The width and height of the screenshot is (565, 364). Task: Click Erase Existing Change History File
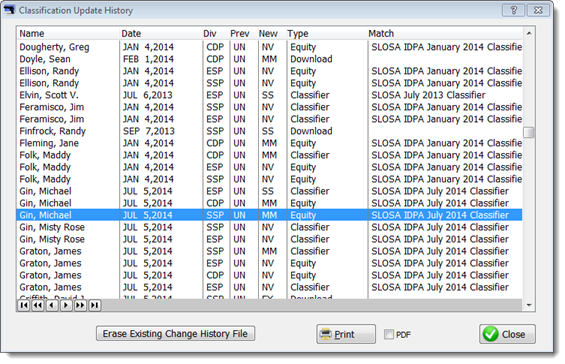click(175, 333)
